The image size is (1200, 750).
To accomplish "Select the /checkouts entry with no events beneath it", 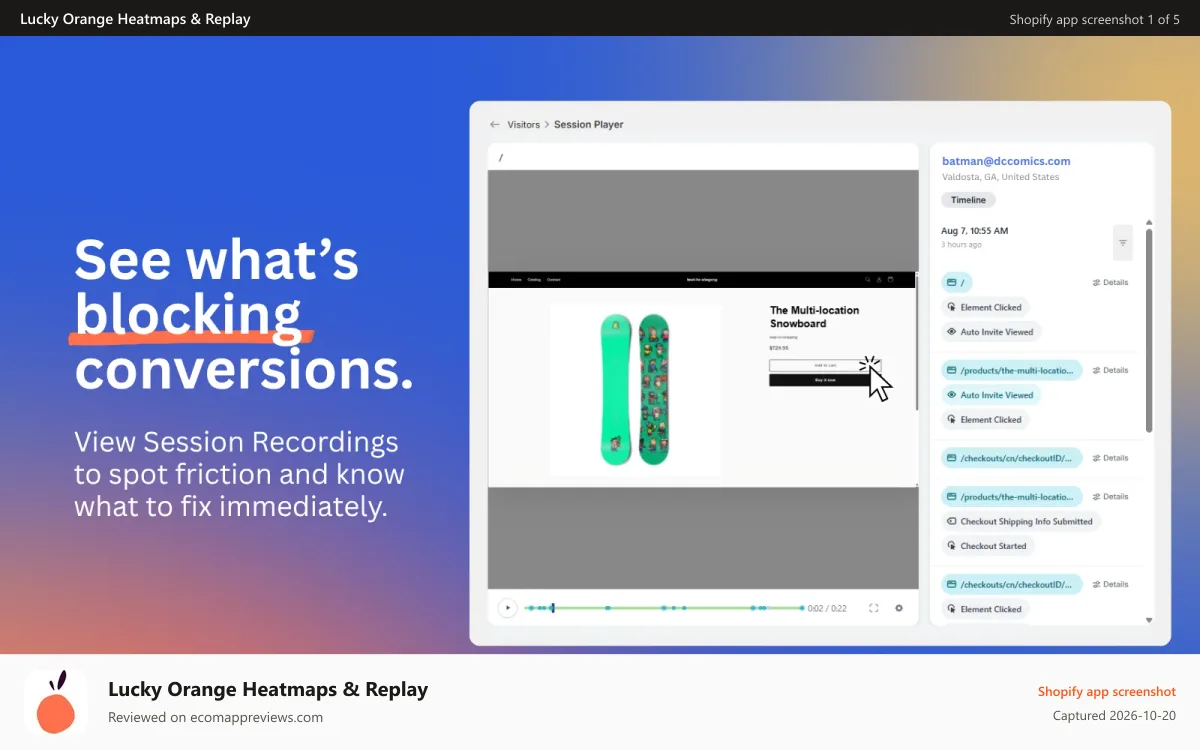I will pyautogui.click(x=1012, y=458).
